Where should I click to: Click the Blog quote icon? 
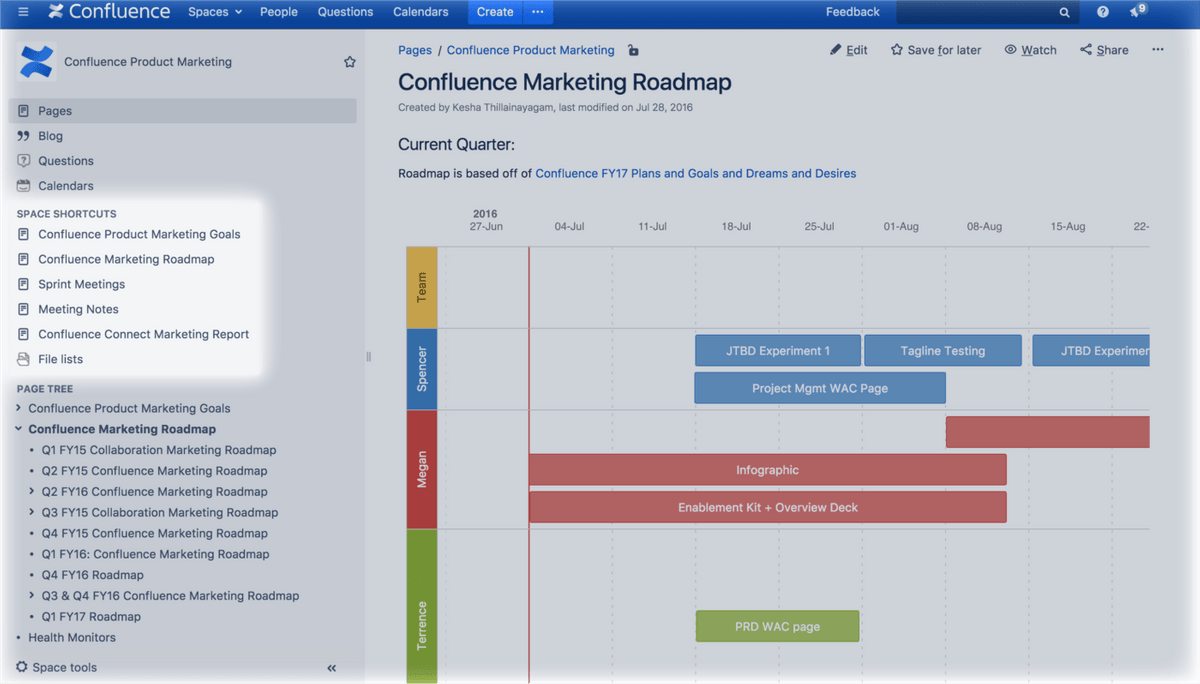[23, 136]
